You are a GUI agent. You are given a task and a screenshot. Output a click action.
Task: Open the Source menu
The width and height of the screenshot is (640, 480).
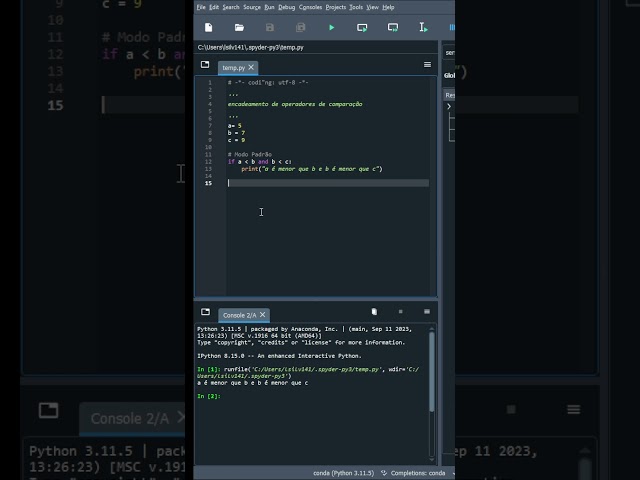(252, 7)
